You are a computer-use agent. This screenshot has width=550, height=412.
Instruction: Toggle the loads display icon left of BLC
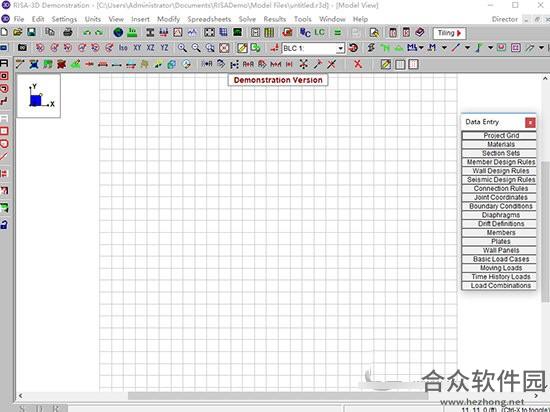click(x=275, y=48)
